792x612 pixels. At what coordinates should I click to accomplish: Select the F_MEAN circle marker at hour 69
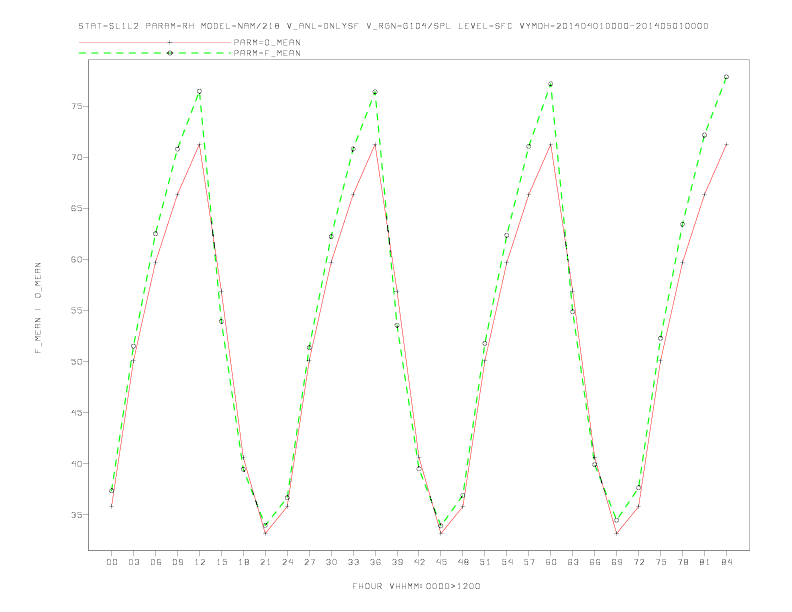(x=617, y=520)
